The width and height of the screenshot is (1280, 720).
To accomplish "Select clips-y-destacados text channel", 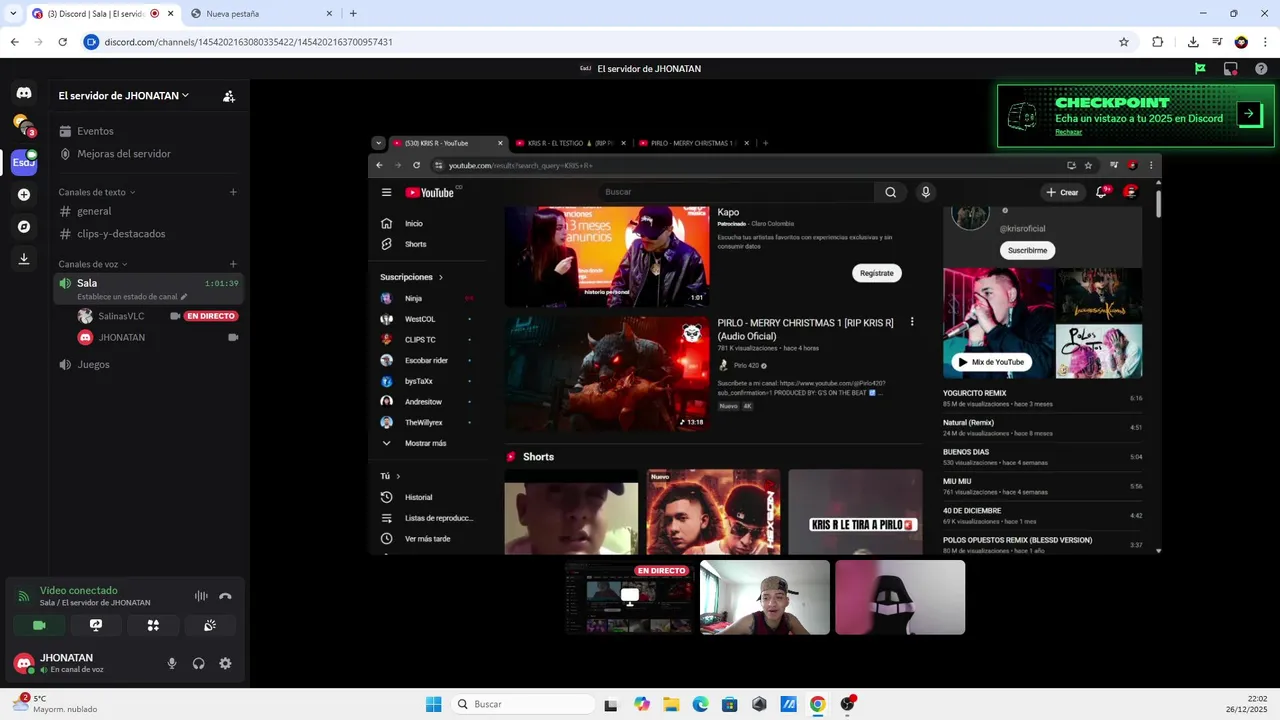I will tap(148, 233).
